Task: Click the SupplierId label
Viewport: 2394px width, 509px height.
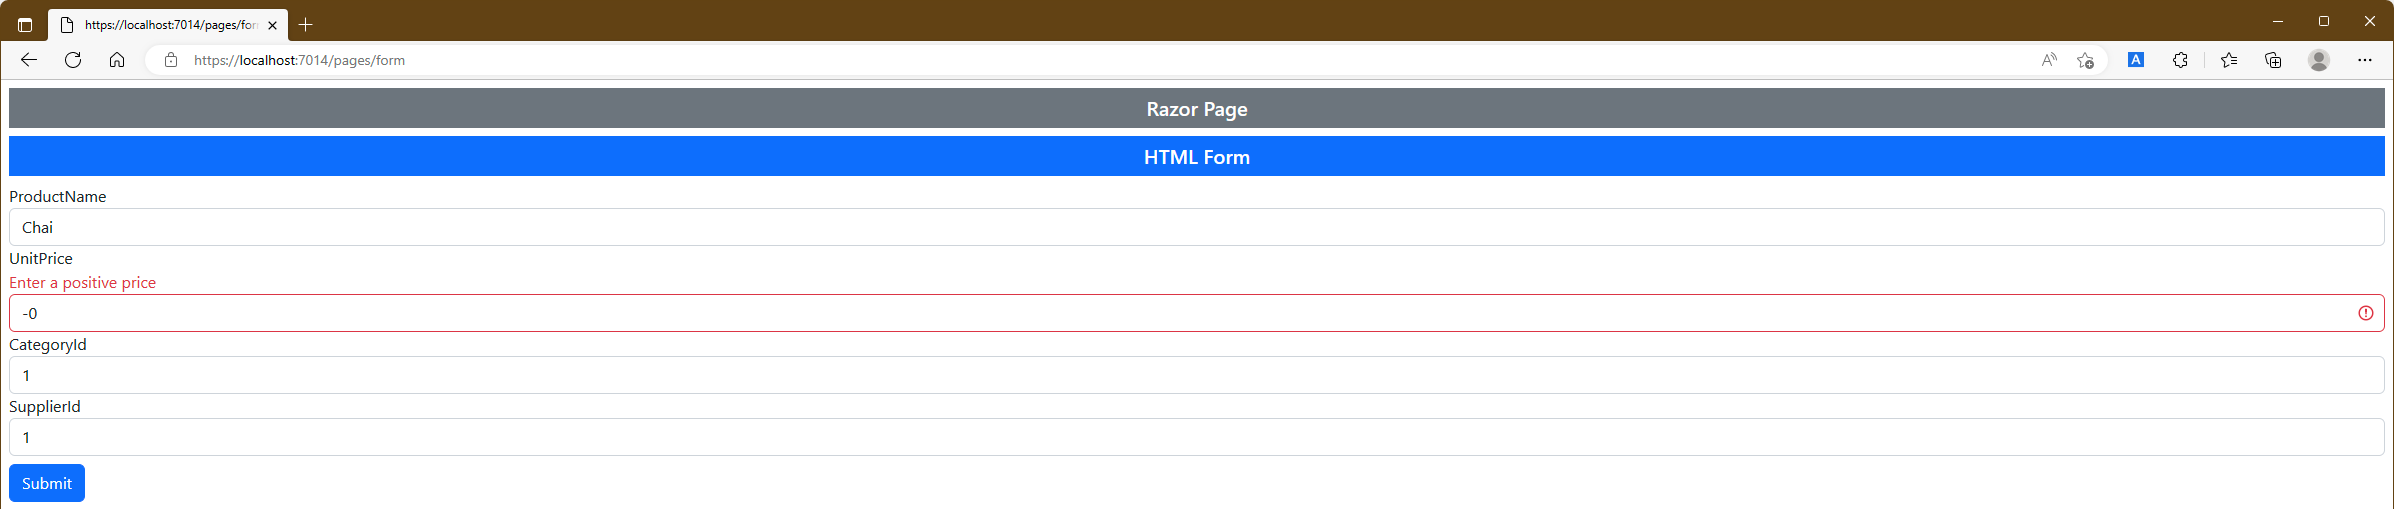Action: pos(45,406)
